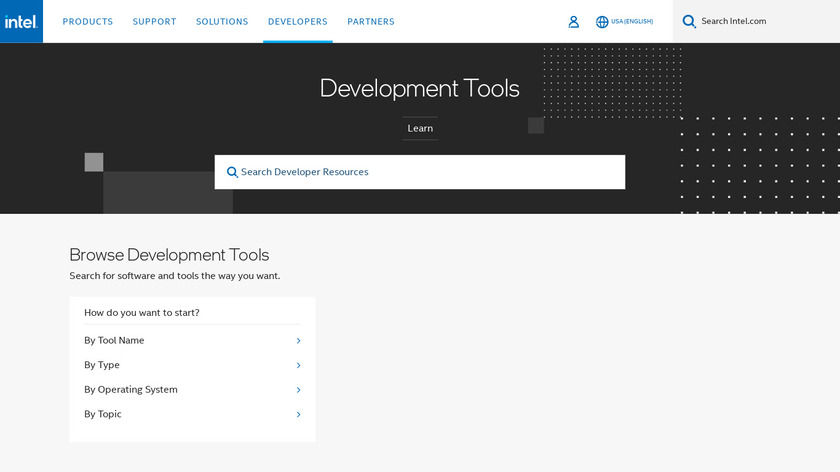This screenshot has height=472, width=840.
Task: Browse tools By Tool Name
Action: click(x=192, y=340)
